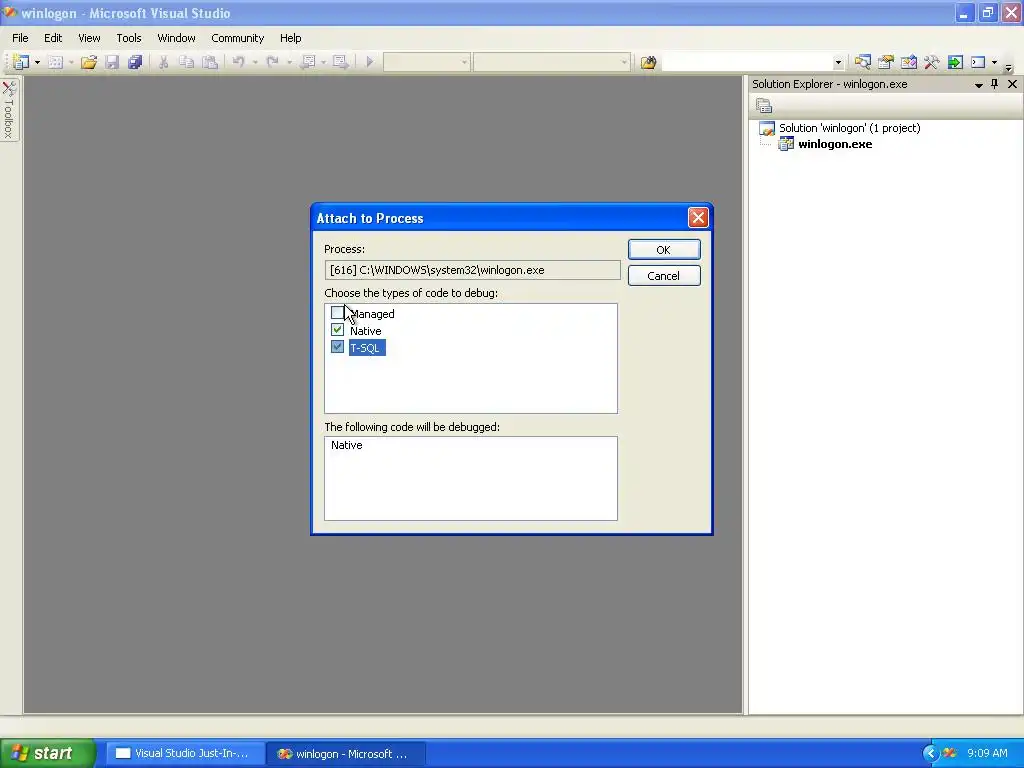Click the Process path field
The width and height of the screenshot is (1024, 768).
click(472, 270)
